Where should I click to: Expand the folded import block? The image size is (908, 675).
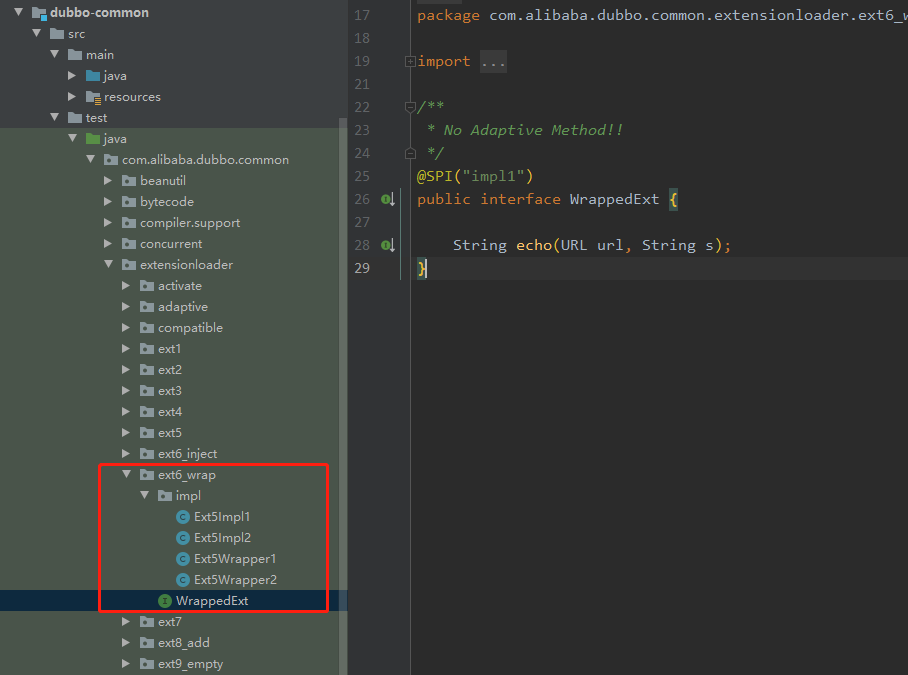(410, 61)
